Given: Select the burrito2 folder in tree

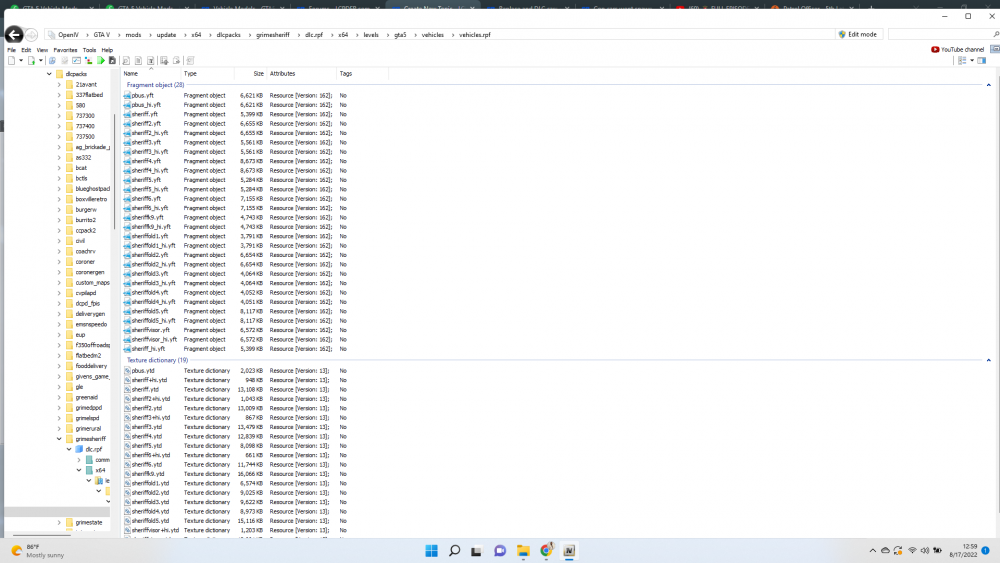Looking at the screenshot, I should [x=85, y=220].
